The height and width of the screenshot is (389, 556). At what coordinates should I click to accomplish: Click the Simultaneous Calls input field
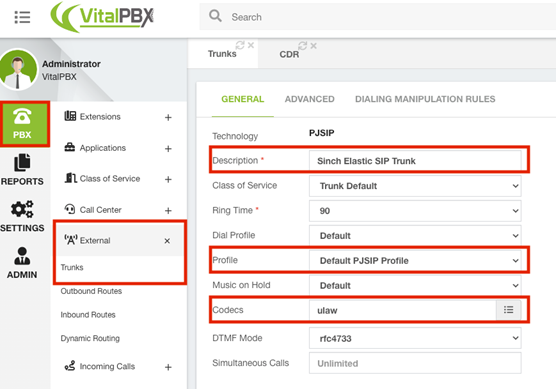(x=415, y=363)
